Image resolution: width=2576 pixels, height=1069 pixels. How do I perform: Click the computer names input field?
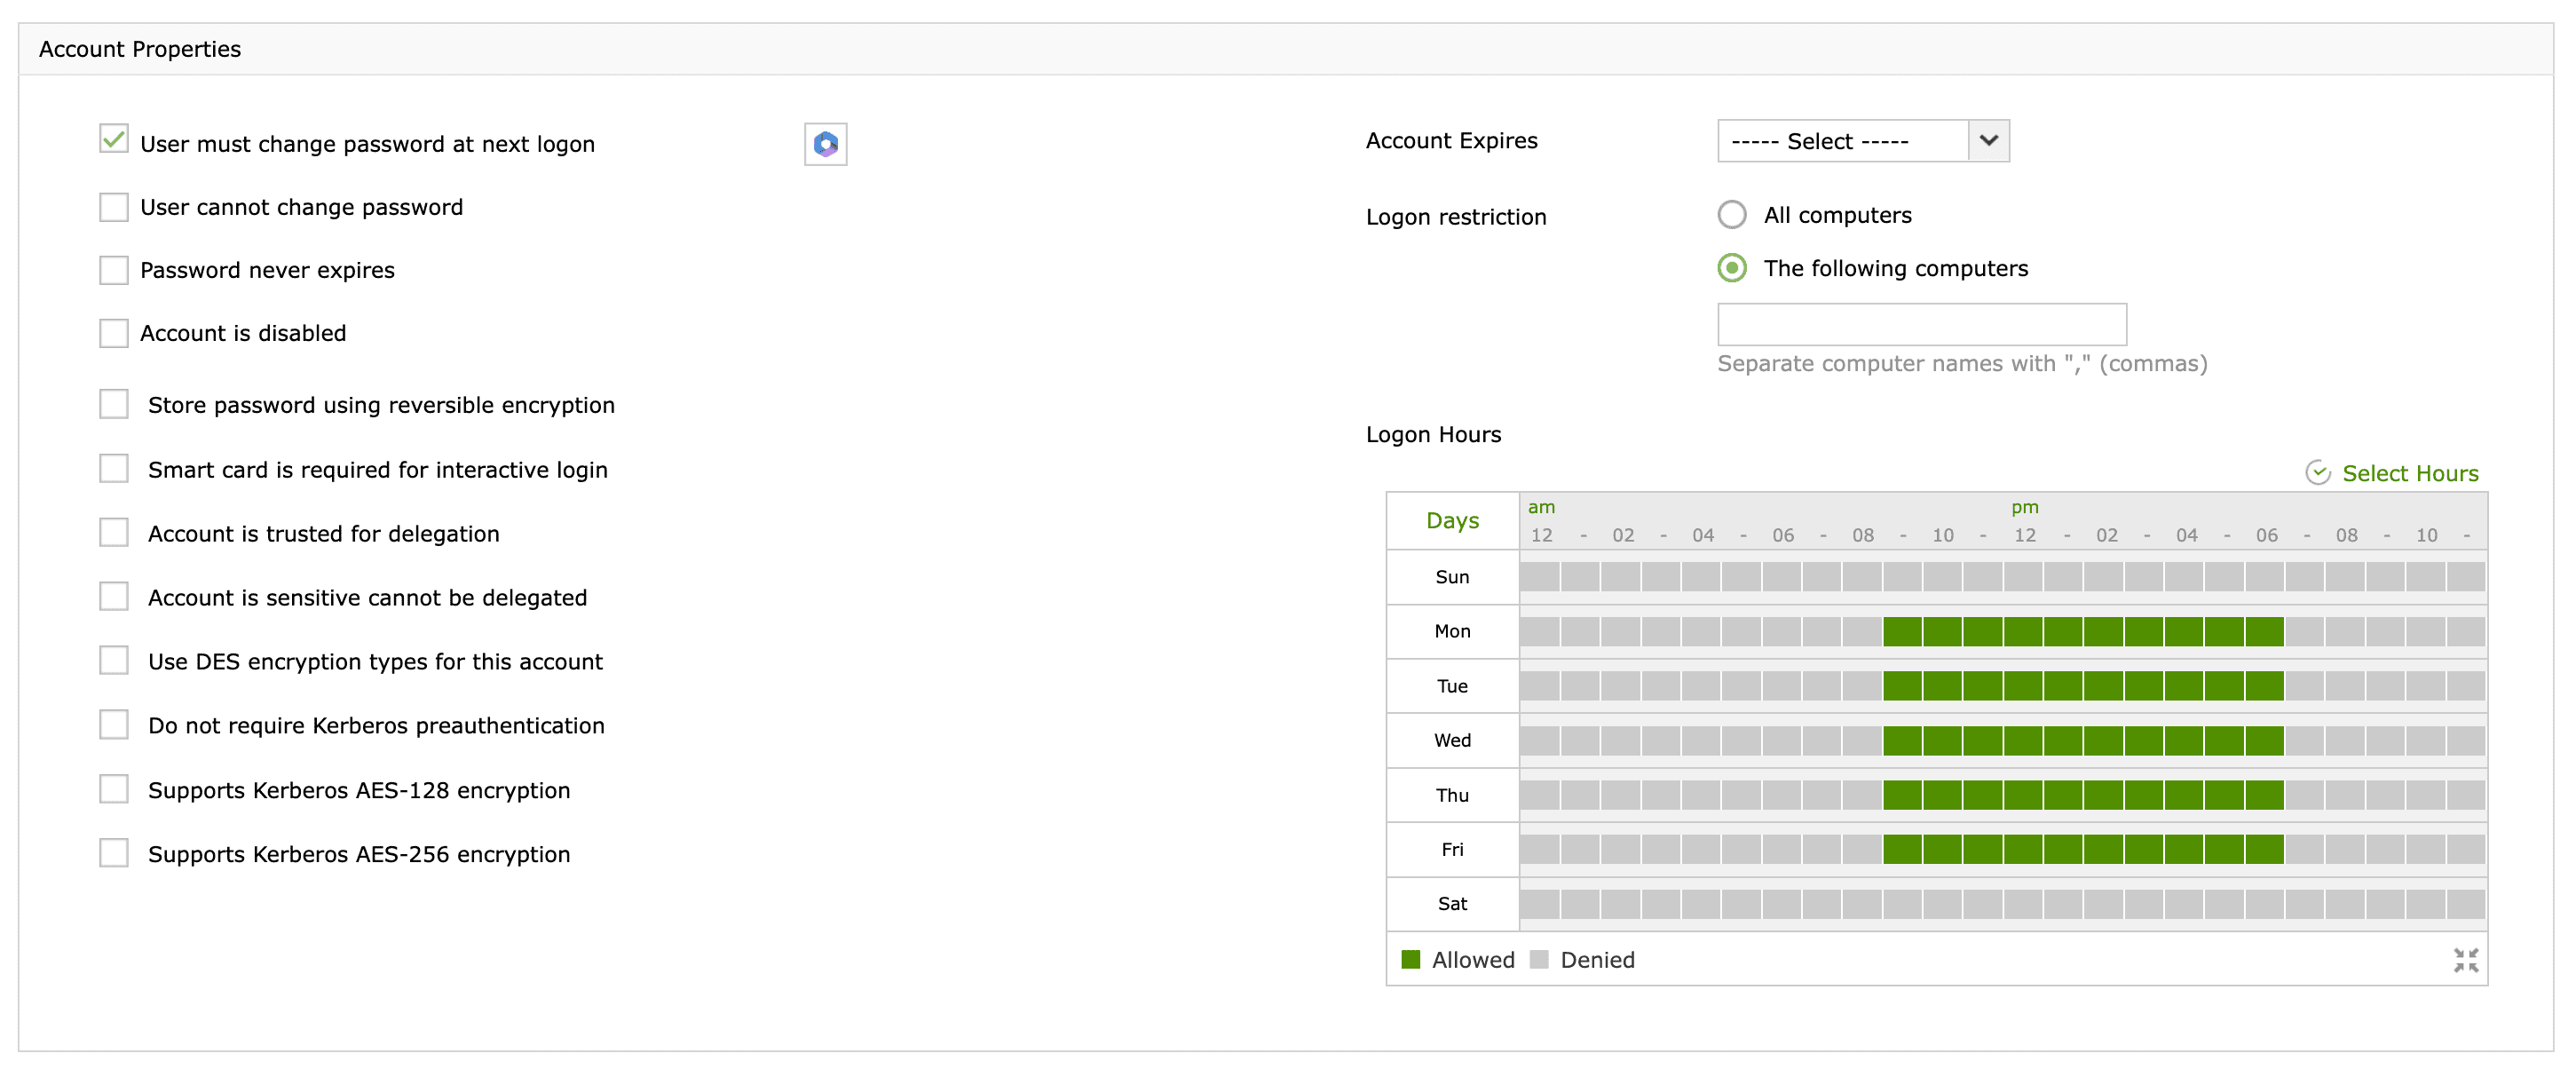(x=1922, y=324)
